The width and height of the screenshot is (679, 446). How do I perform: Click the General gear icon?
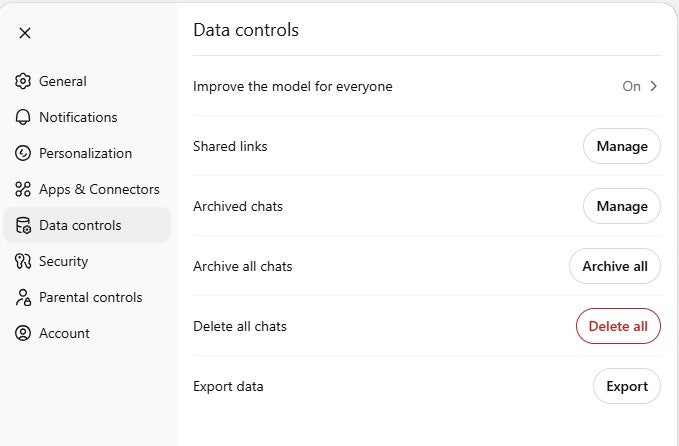[x=23, y=81]
